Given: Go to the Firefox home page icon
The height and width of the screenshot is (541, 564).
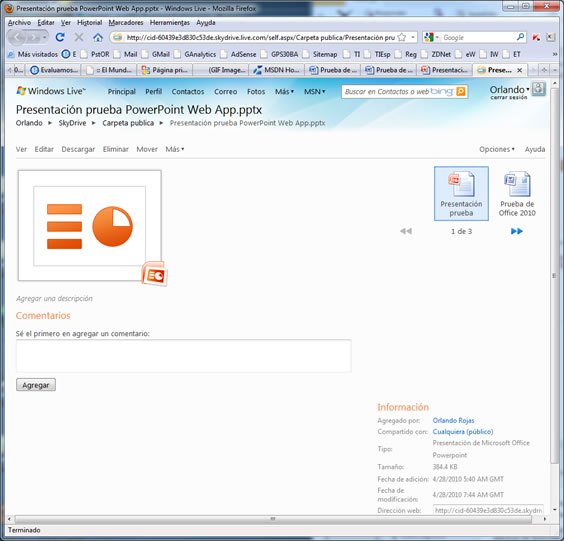Looking at the screenshot, I should (98, 37).
